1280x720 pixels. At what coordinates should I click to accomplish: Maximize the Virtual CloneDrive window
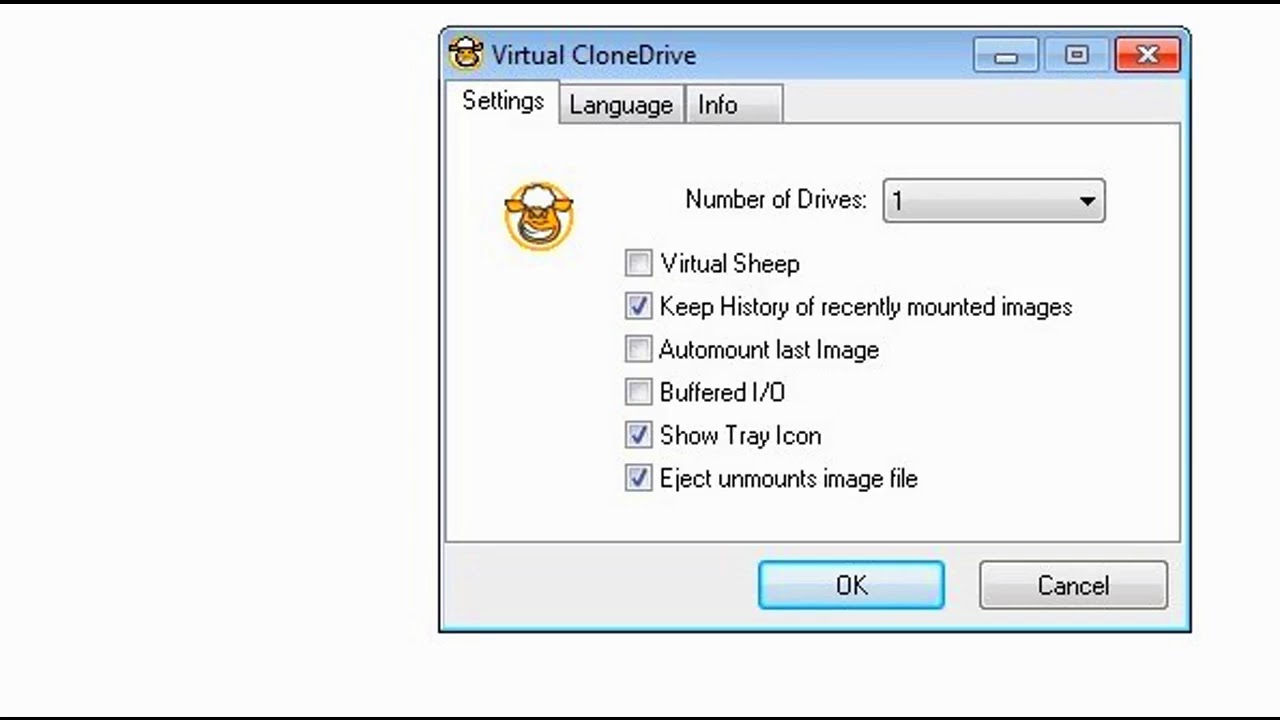(1077, 55)
